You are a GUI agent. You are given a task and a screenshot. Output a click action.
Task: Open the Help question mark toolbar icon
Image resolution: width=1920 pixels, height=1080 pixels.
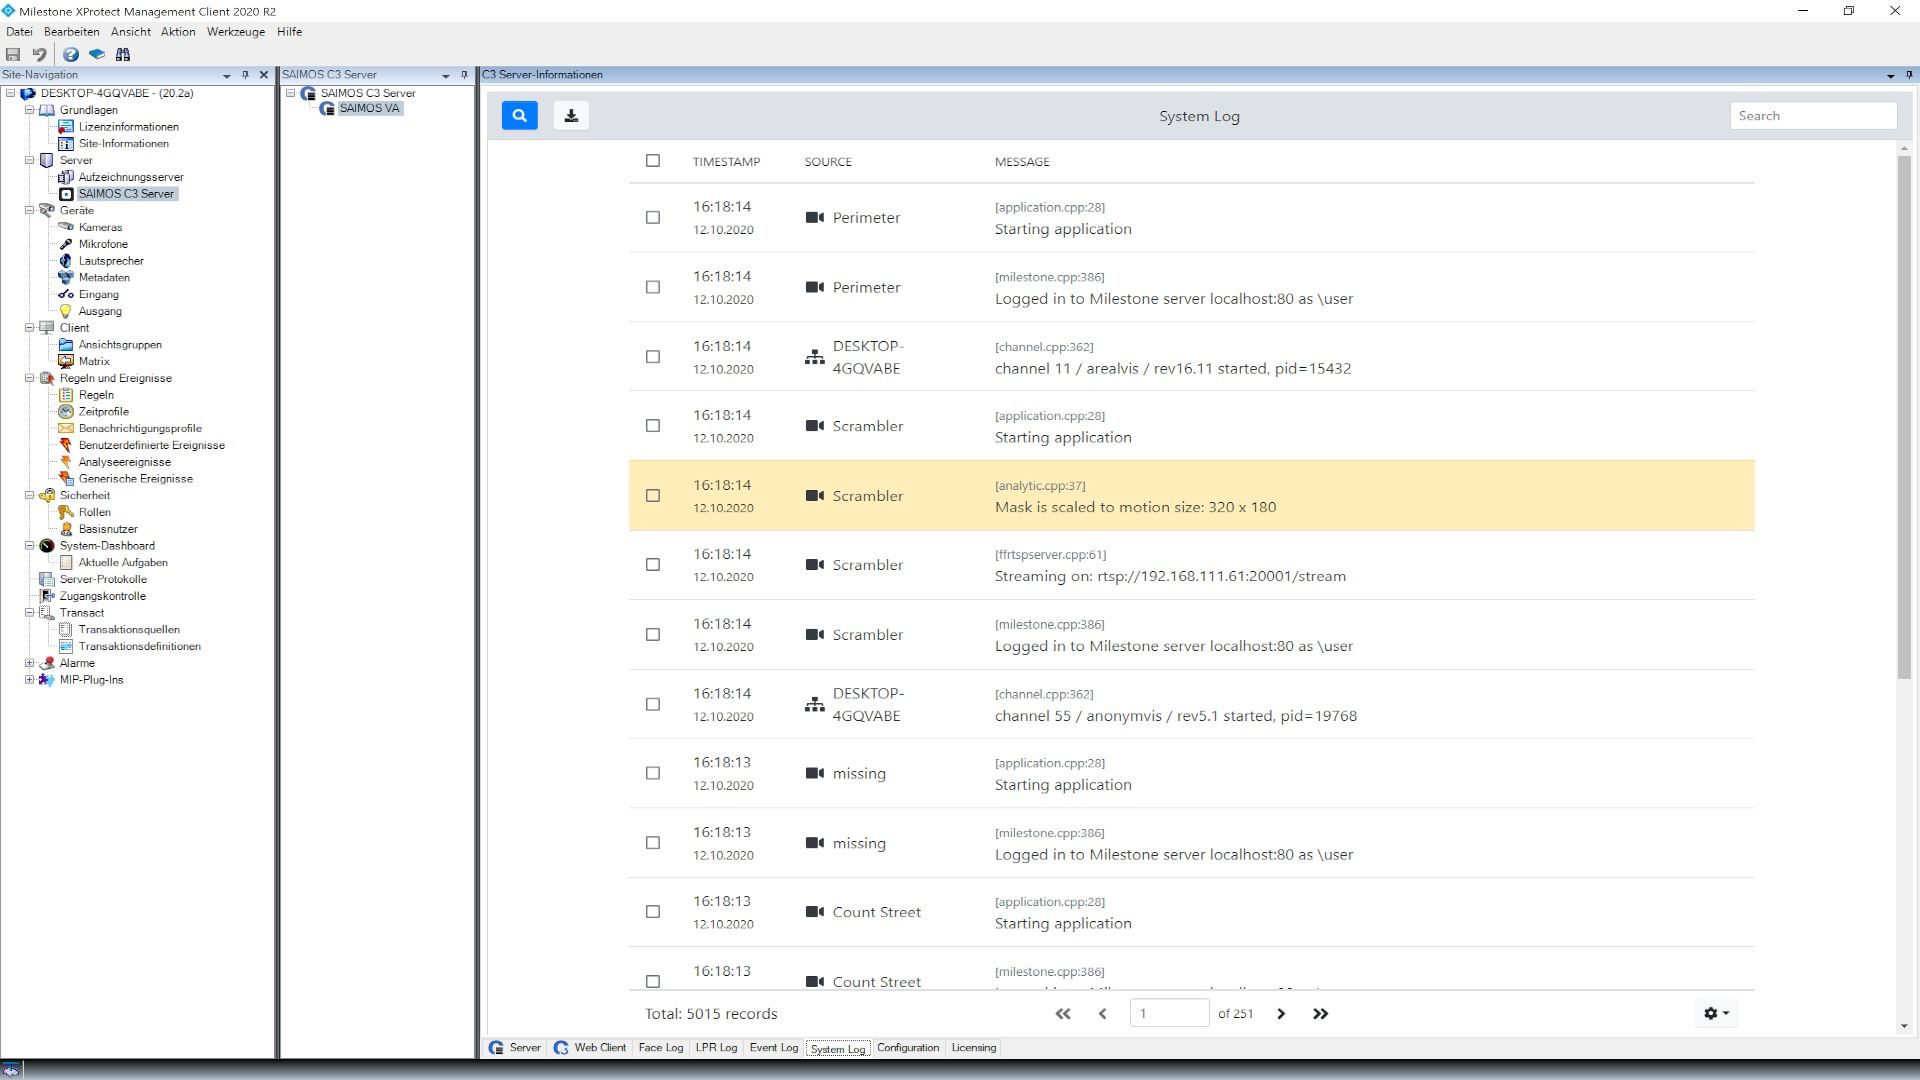(71, 54)
